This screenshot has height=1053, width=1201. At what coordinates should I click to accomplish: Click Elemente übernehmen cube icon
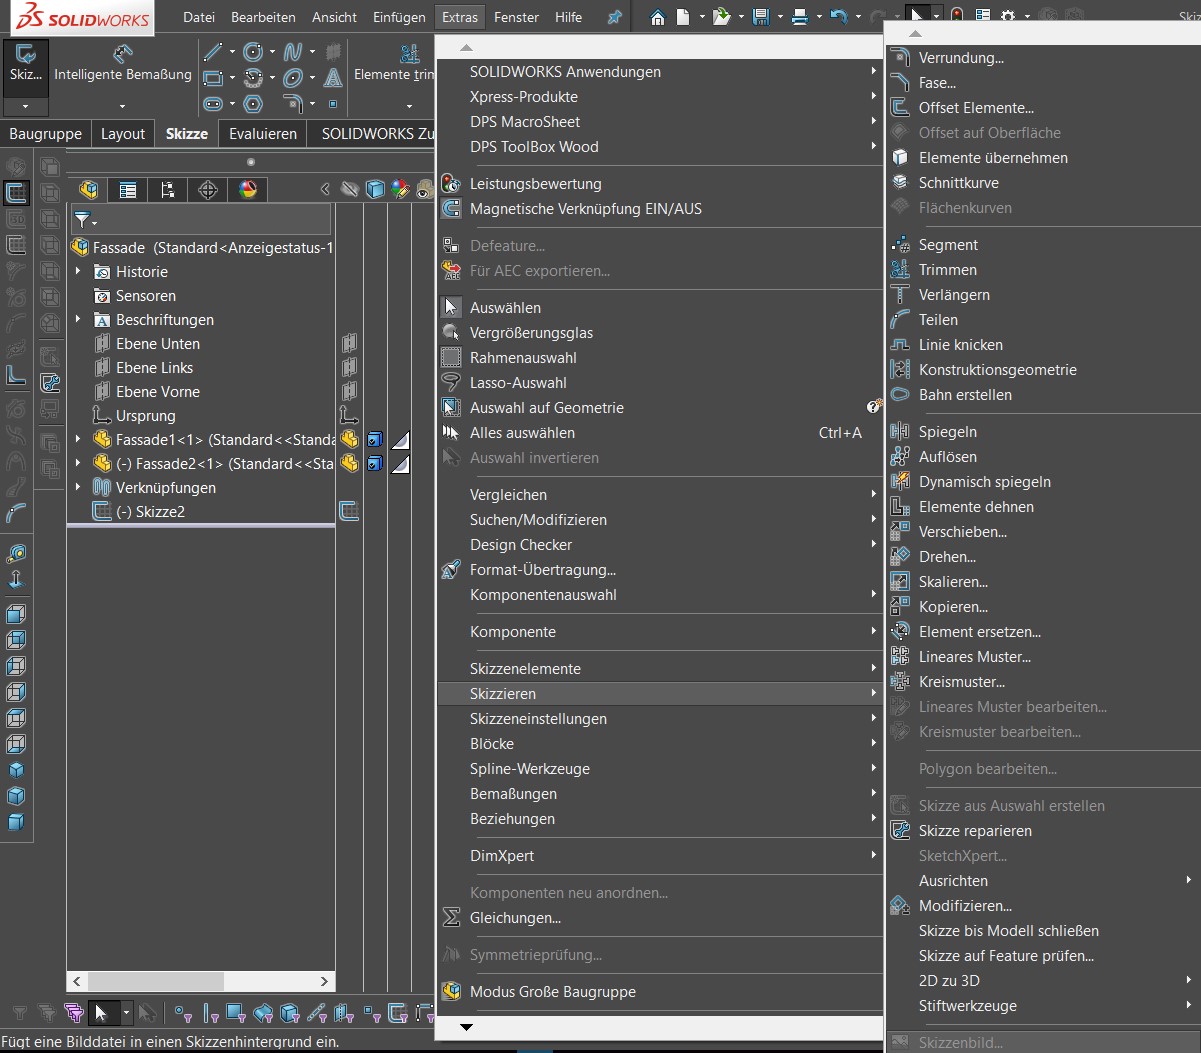[x=900, y=158]
